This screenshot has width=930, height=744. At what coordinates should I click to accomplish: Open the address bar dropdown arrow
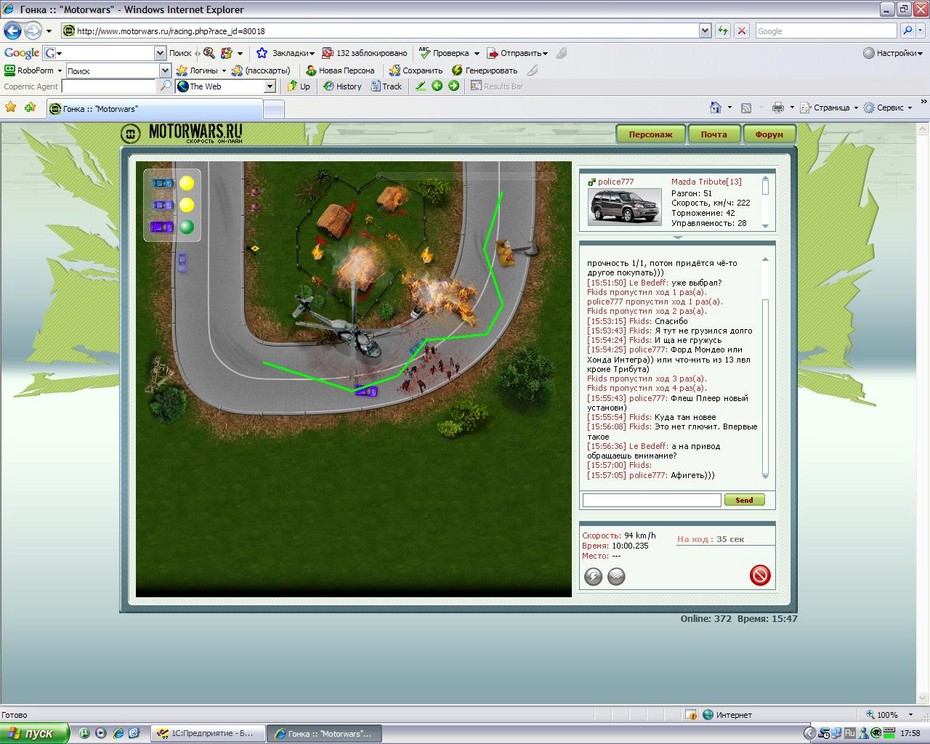[x=705, y=31]
